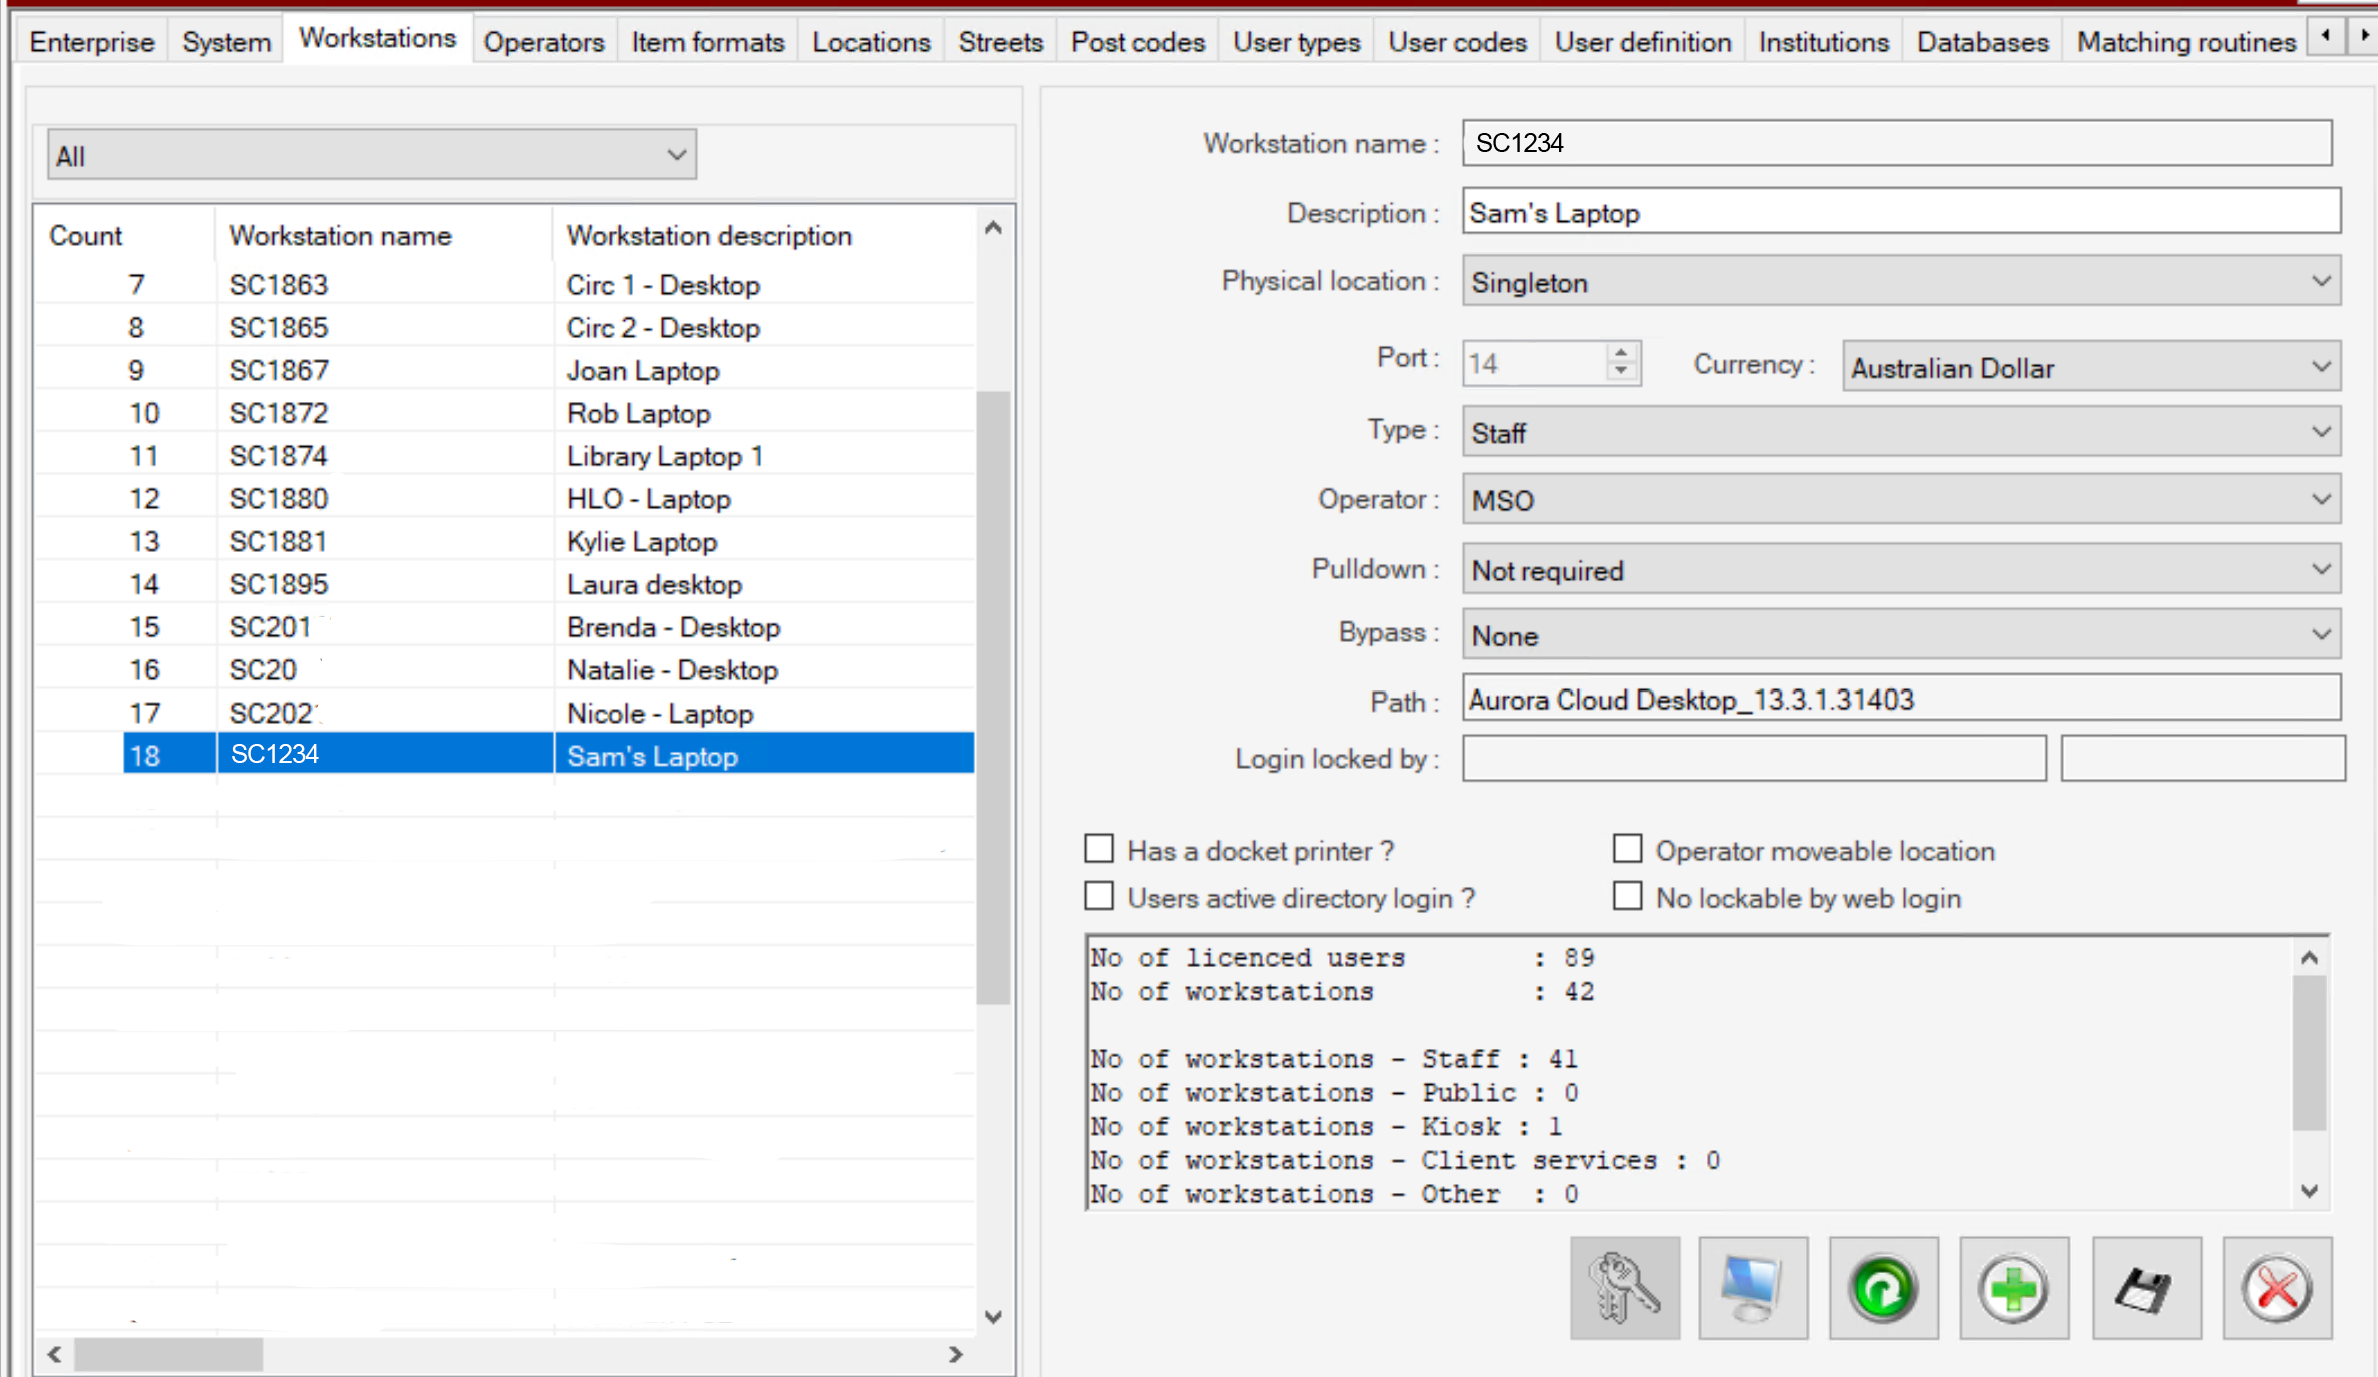Screen dimensions: 2378x1377
Task: Click scroll up arrow of workstation list
Action: point(993,228)
